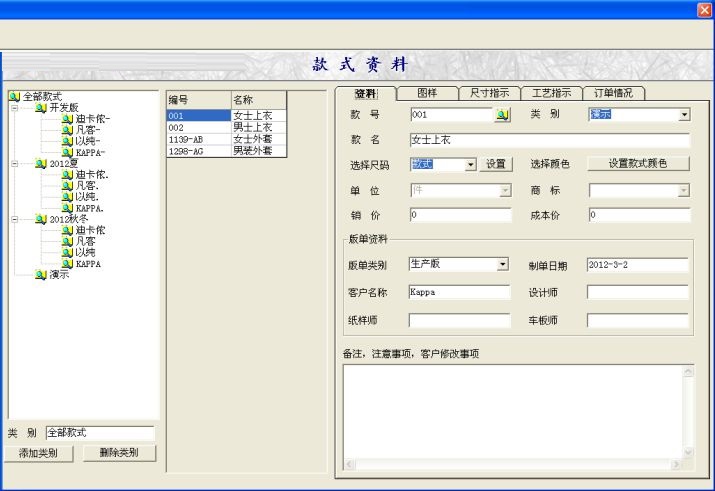Click the empty 车板师 input field

coord(637,320)
